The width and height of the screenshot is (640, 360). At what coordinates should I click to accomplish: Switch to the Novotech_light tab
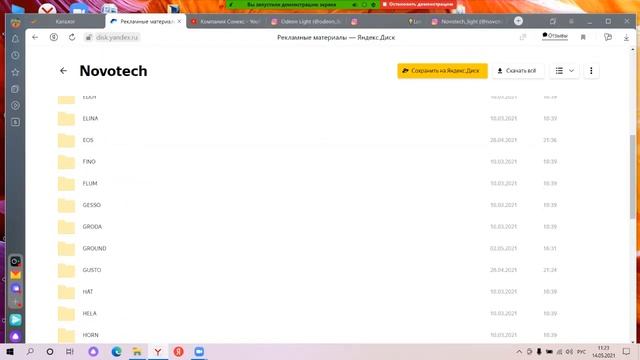tap(468, 21)
